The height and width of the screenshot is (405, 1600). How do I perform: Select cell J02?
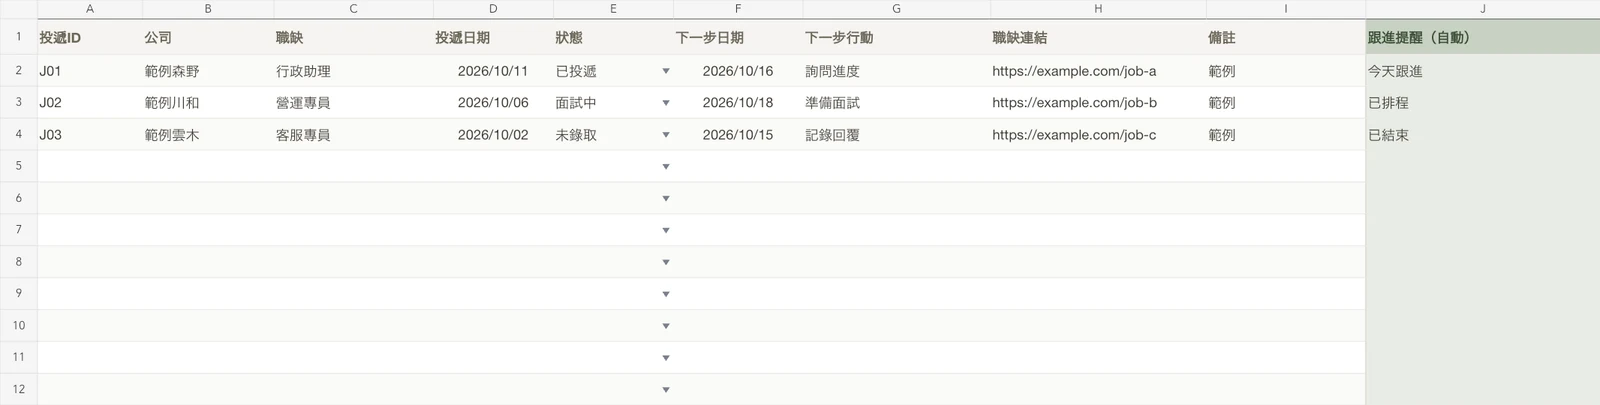[90, 103]
